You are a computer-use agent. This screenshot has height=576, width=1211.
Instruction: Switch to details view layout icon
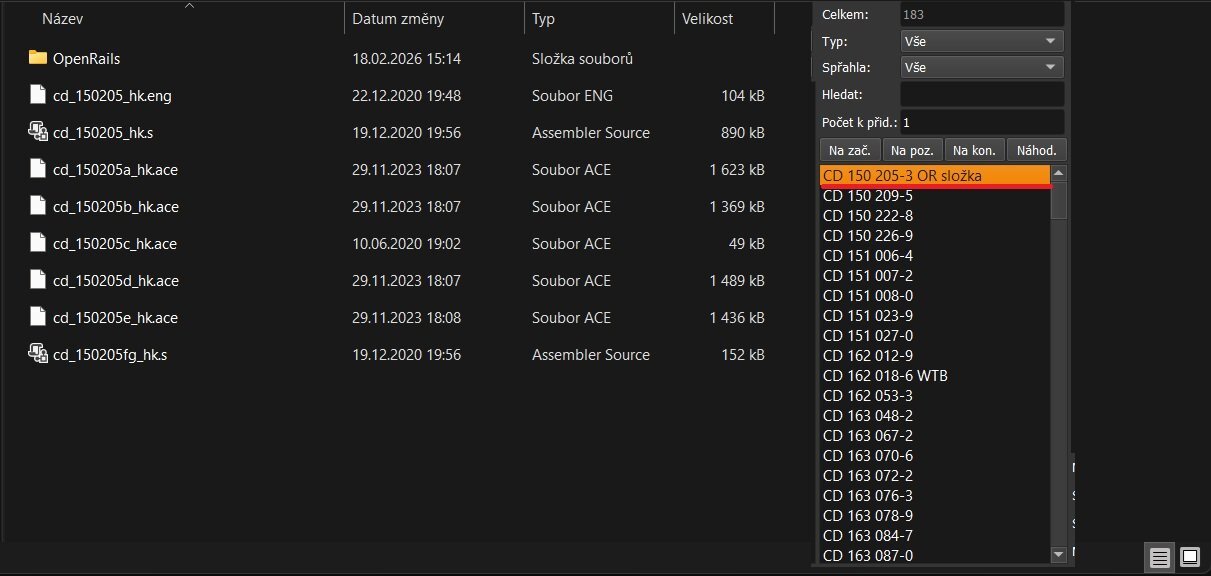[1159, 557]
